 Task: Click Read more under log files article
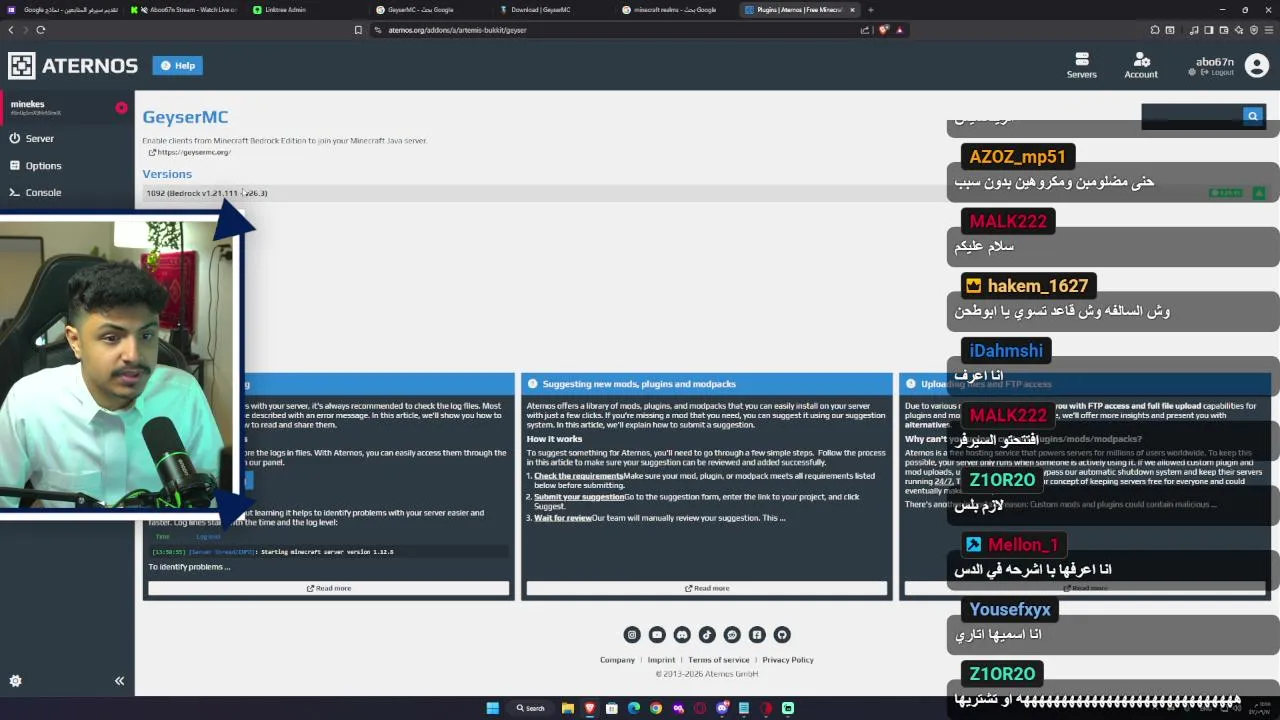coord(329,588)
